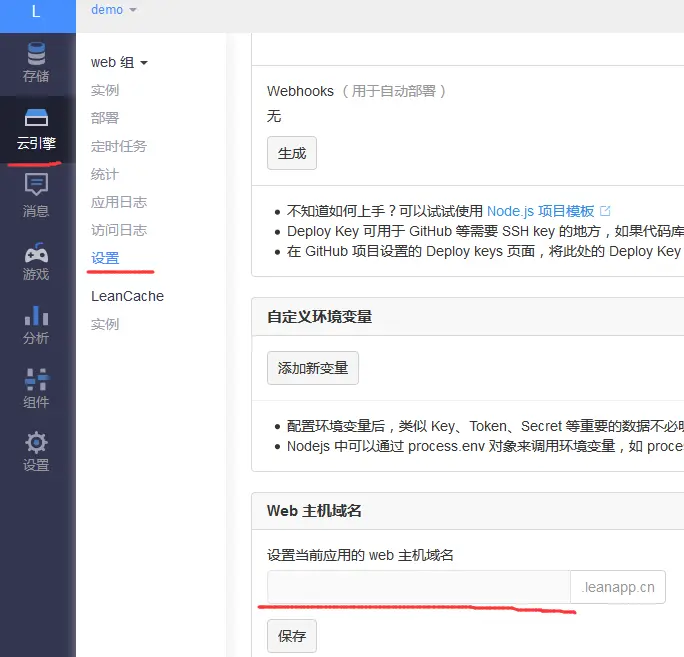Click the 添加新变量 button

[313, 368]
